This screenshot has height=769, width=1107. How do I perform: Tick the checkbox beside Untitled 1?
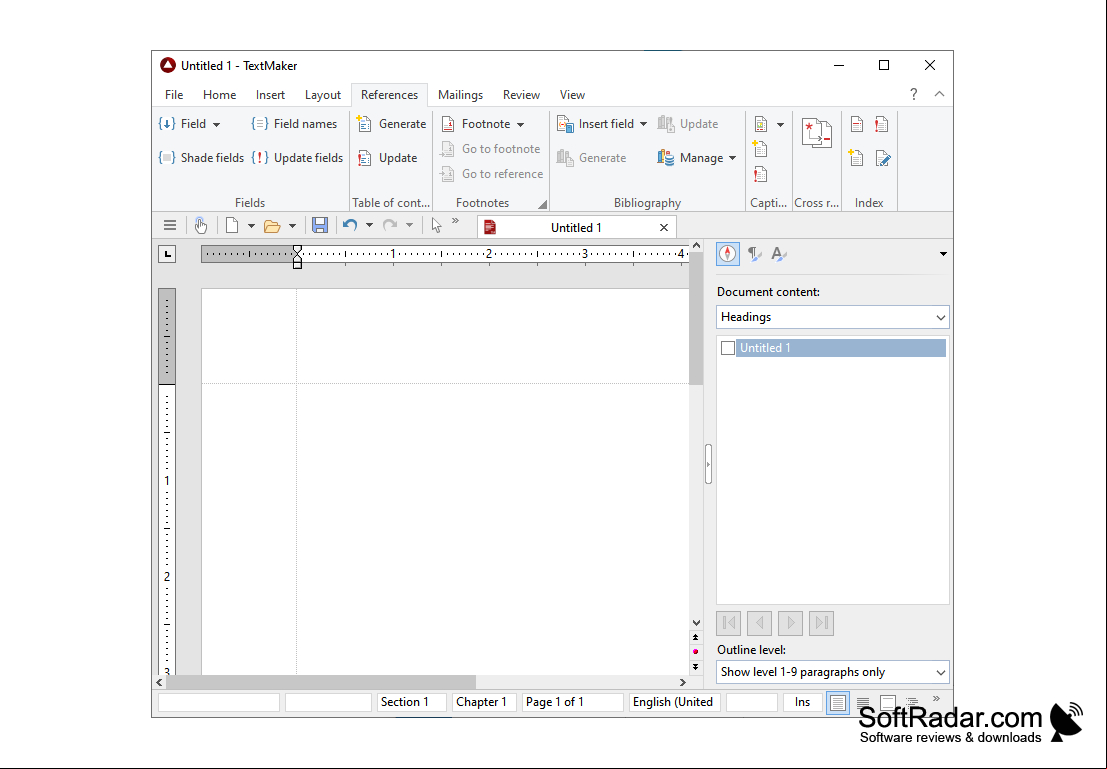[x=728, y=348]
